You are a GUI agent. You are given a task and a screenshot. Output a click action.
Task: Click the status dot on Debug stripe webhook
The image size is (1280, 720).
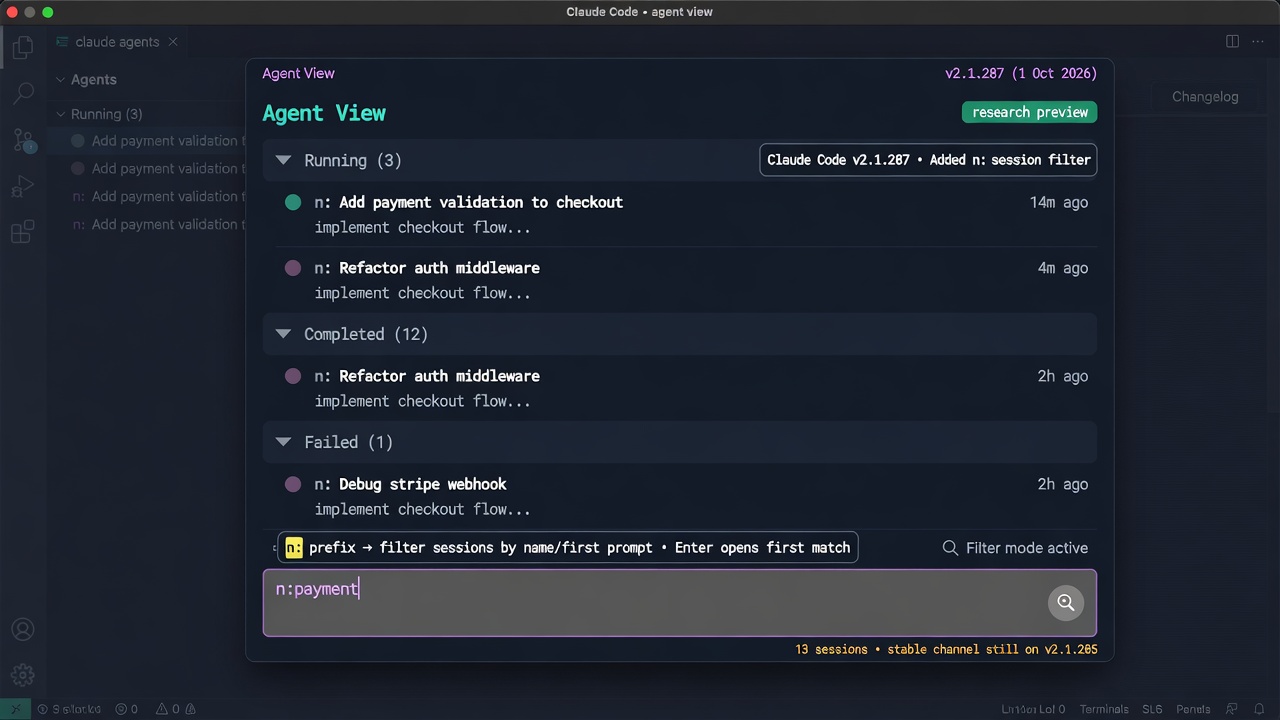[293, 484]
